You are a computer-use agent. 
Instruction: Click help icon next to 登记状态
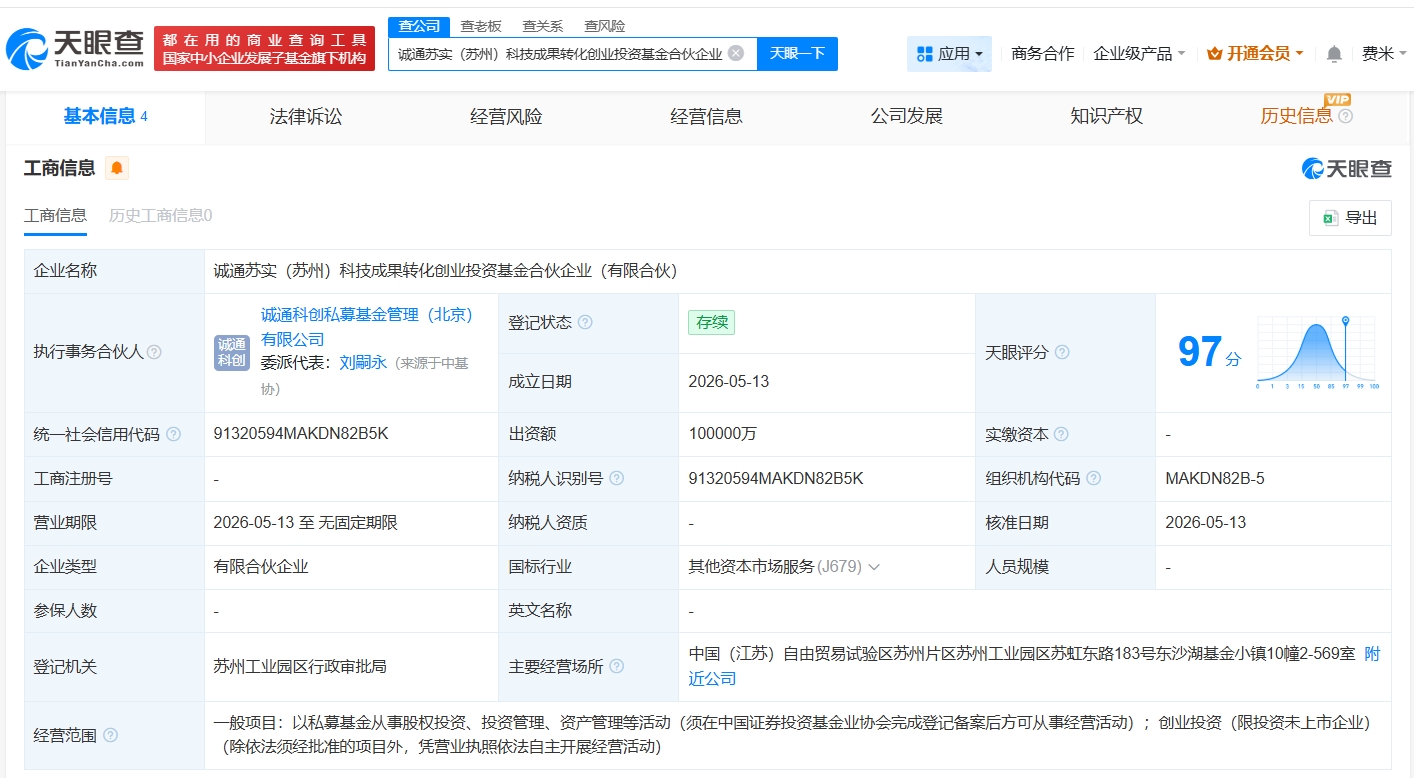tap(585, 322)
